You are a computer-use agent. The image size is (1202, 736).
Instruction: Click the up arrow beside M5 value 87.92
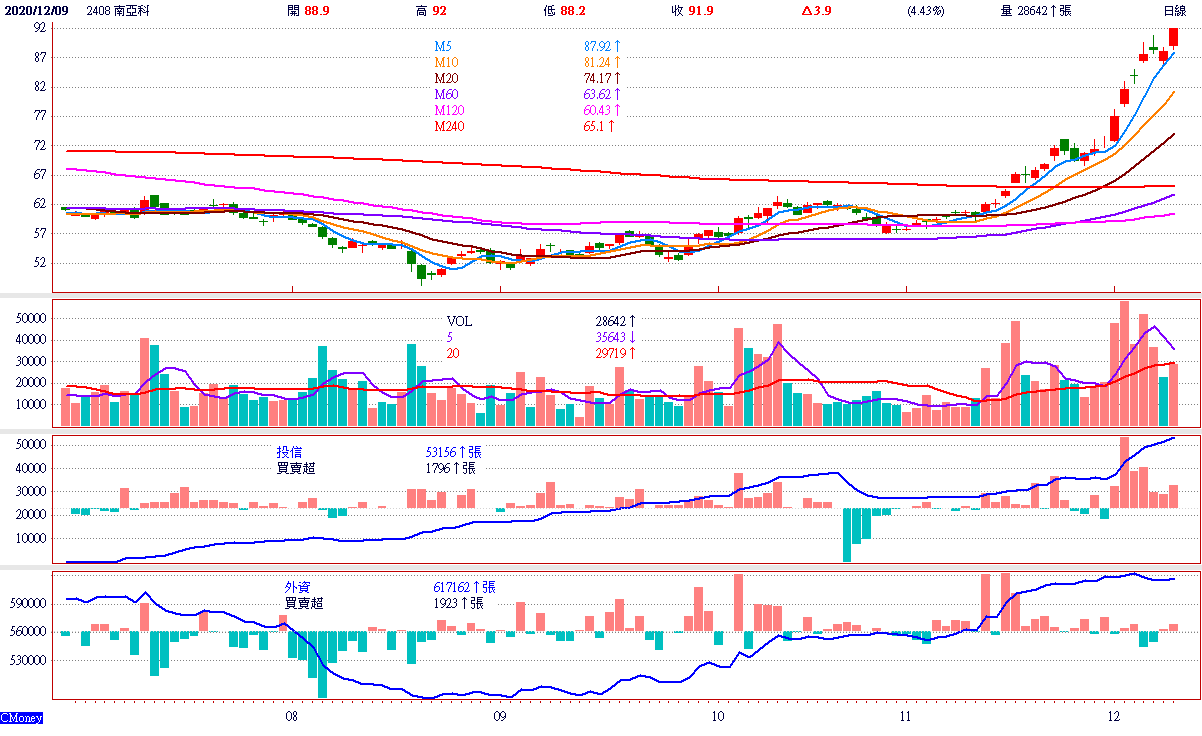pyautogui.click(x=618, y=46)
